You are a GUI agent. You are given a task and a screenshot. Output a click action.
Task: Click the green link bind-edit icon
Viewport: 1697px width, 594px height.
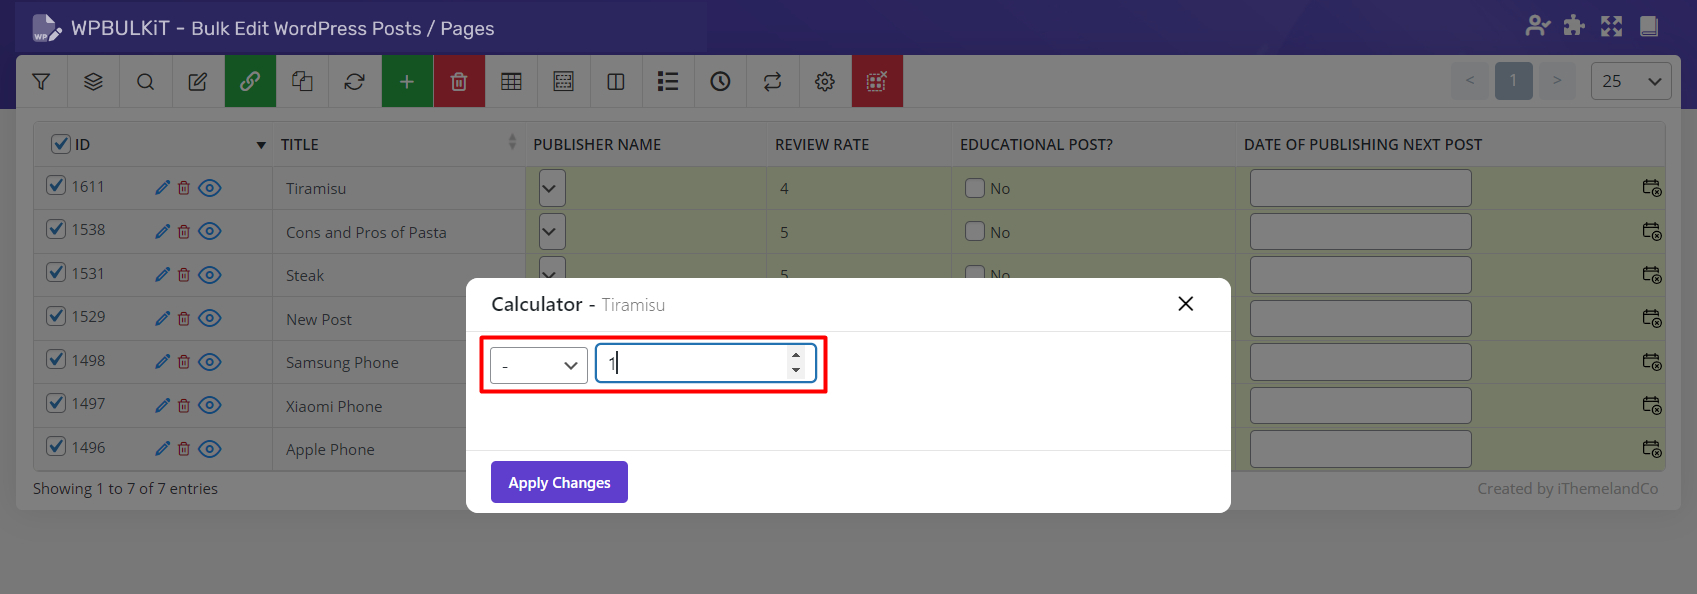click(x=250, y=82)
